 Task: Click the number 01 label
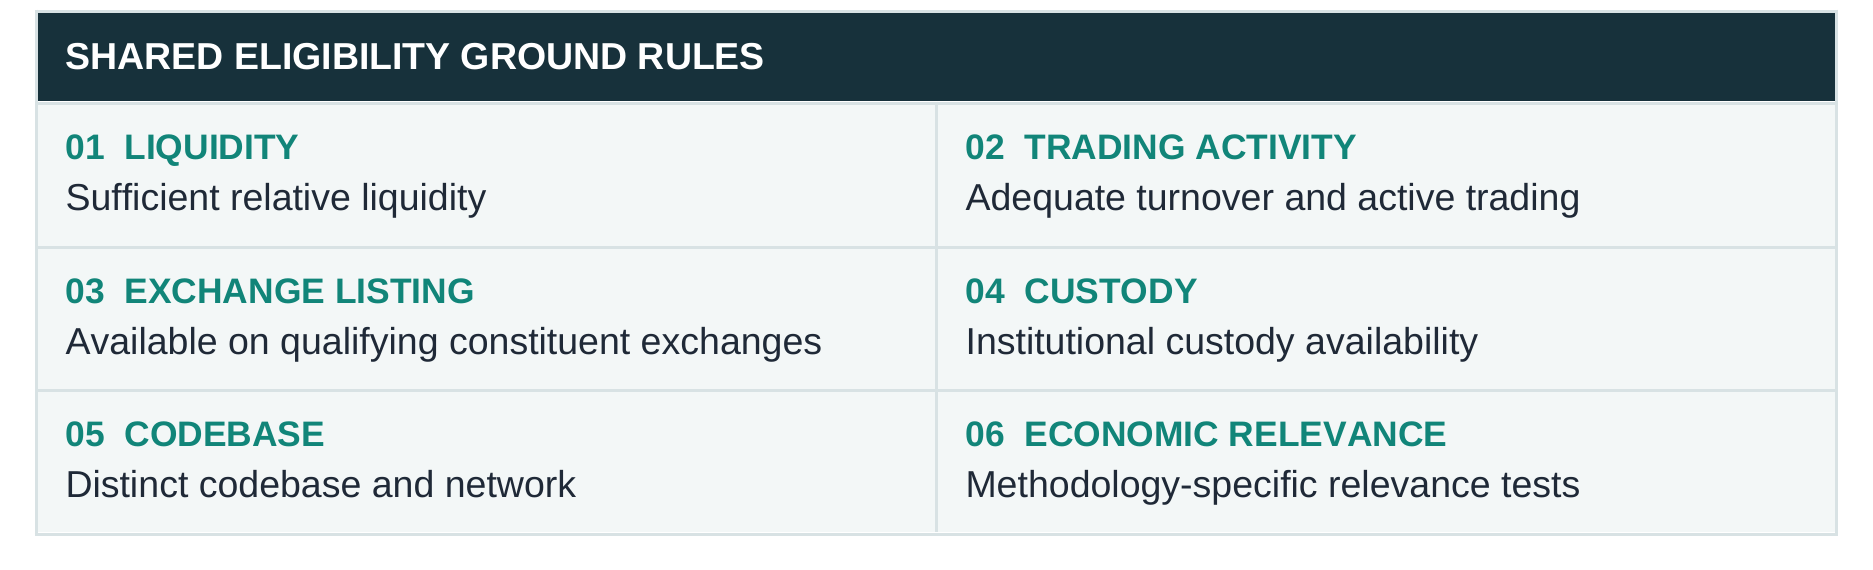(x=85, y=147)
